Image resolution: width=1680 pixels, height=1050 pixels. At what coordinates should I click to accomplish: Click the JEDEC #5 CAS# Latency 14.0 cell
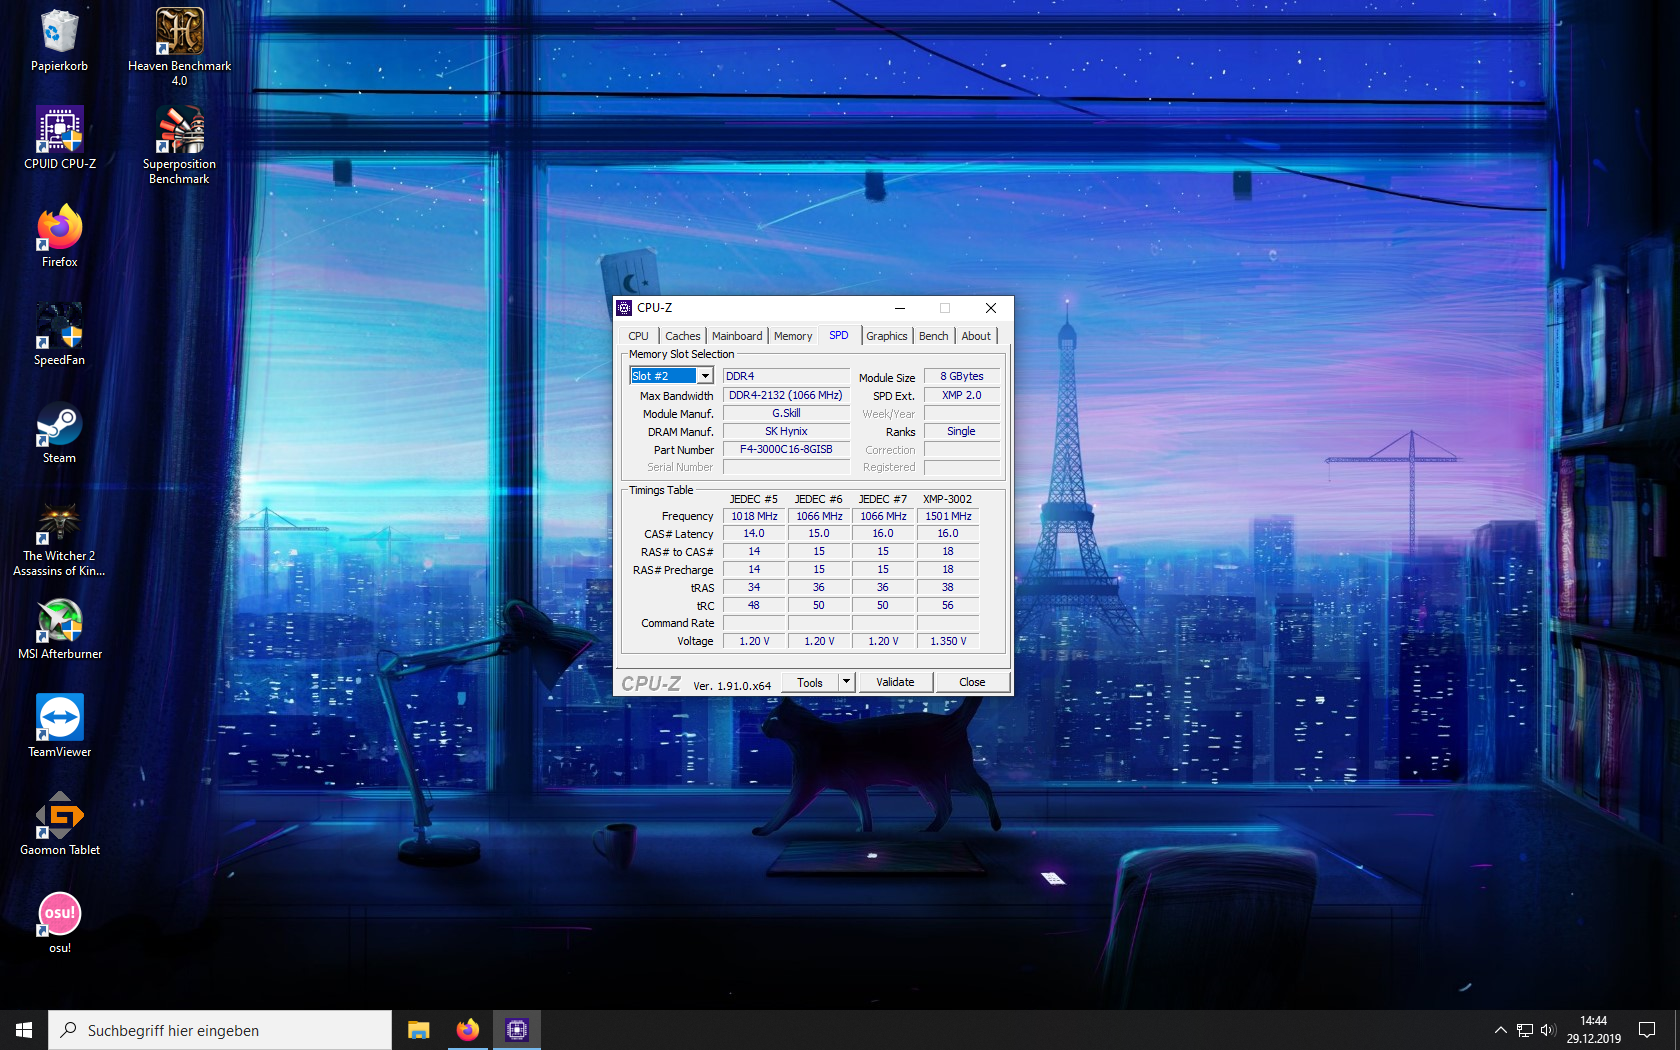tap(754, 534)
